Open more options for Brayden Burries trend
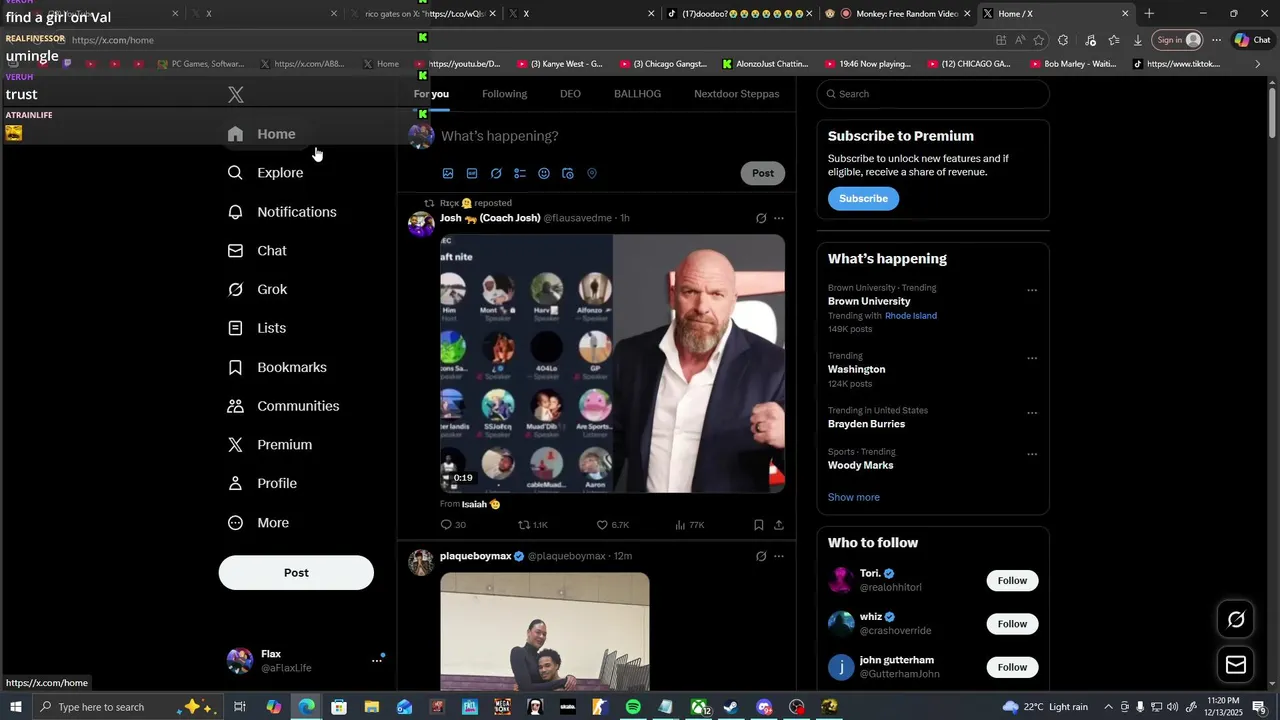Viewport: 1280px width, 720px height. point(1032,413)
